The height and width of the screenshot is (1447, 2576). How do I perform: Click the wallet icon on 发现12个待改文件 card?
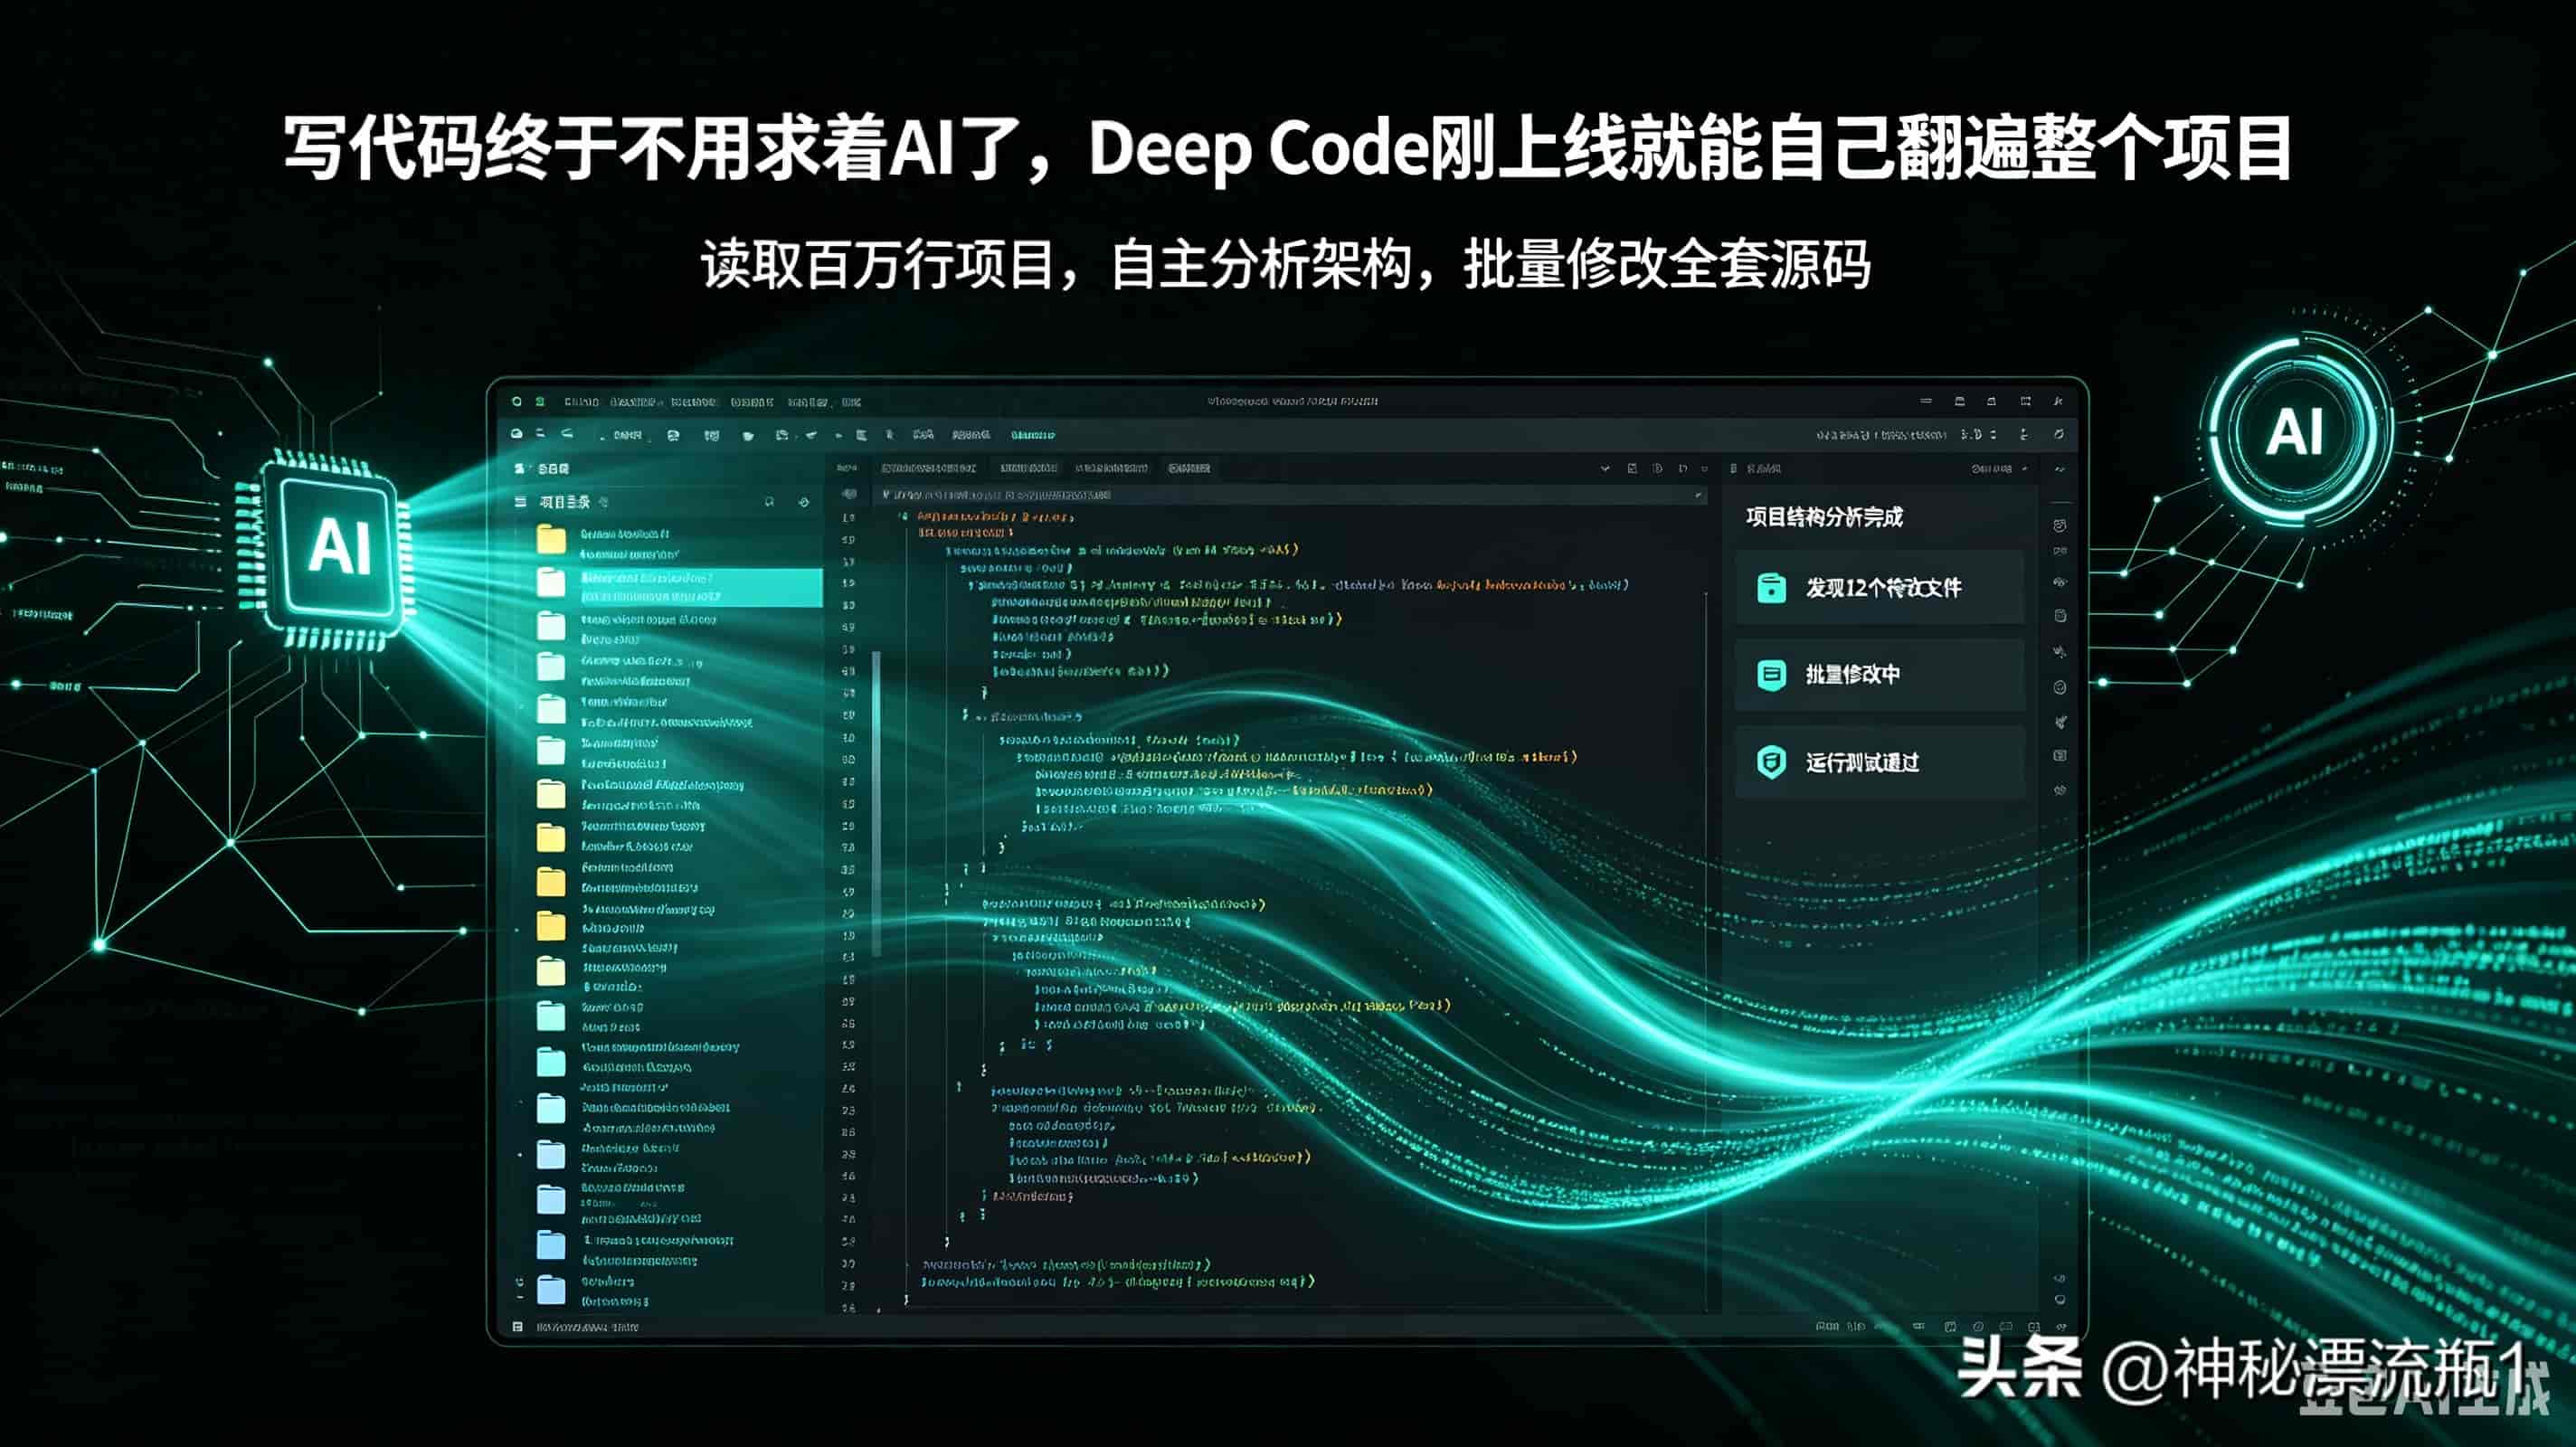tap(1771, 587)
